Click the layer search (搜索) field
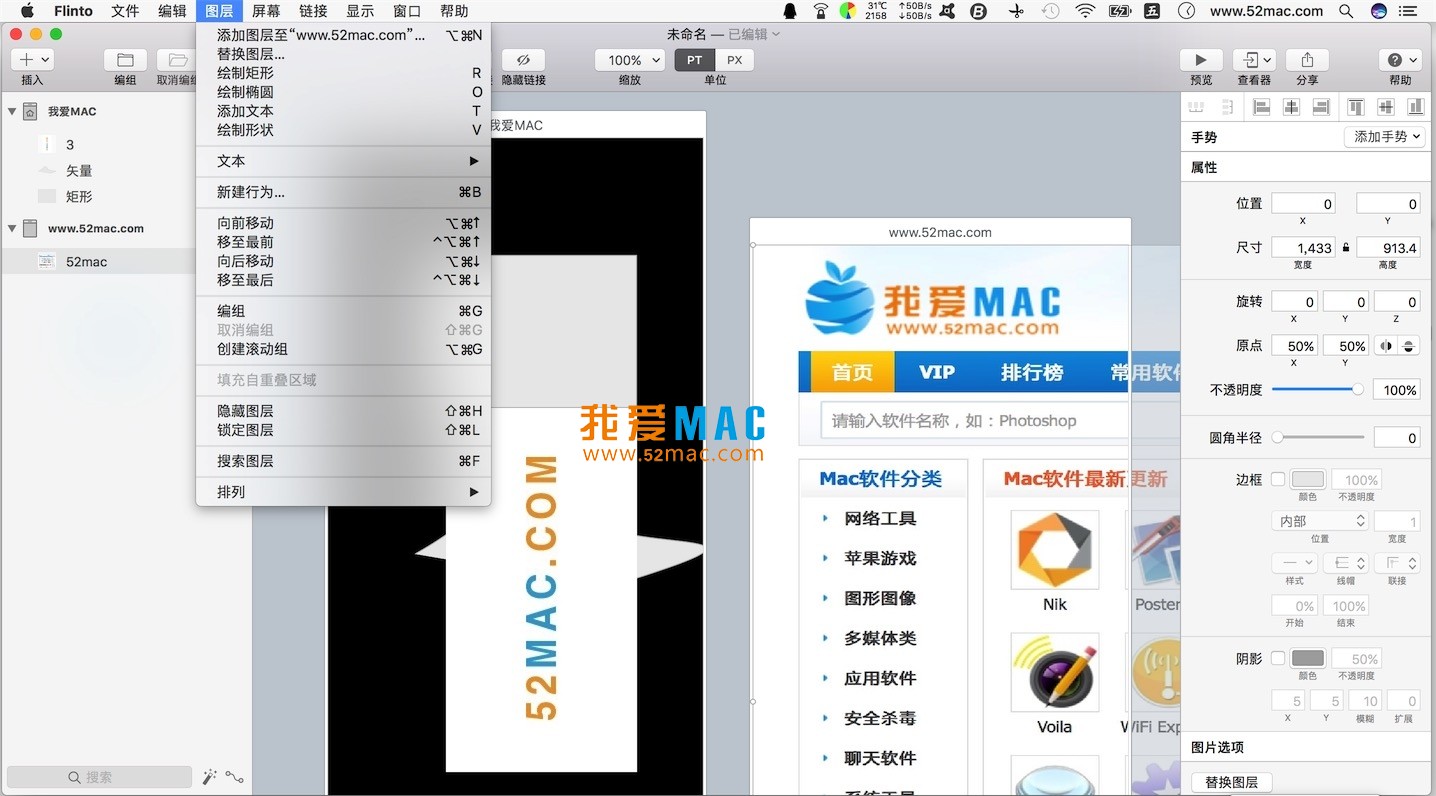The height and width of the screenshot is (796, 1436). [99, 777]
